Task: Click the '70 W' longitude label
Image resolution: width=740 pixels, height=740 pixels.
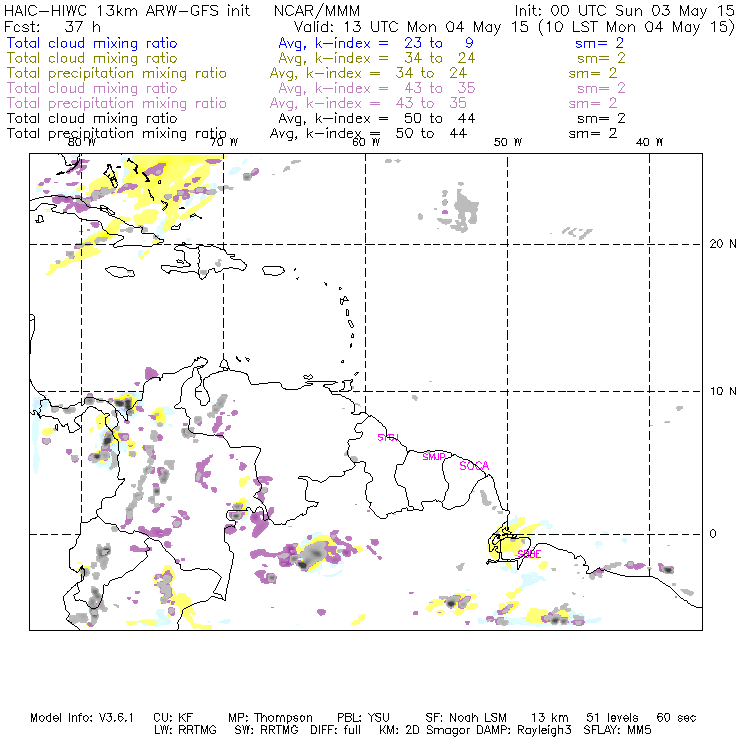Action: (224, 142)
